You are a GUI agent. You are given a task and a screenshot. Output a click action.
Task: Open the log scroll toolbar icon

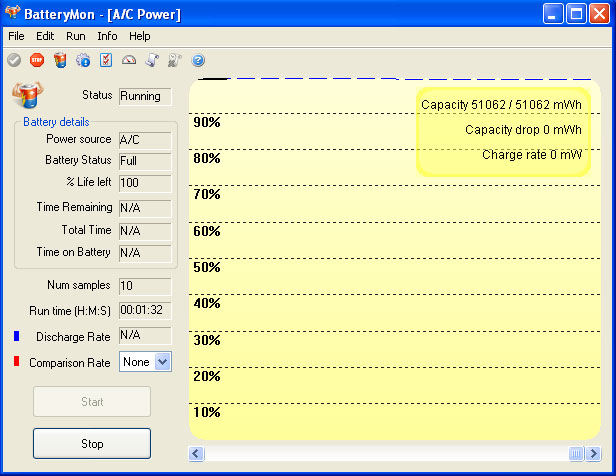tap(152, 60)
